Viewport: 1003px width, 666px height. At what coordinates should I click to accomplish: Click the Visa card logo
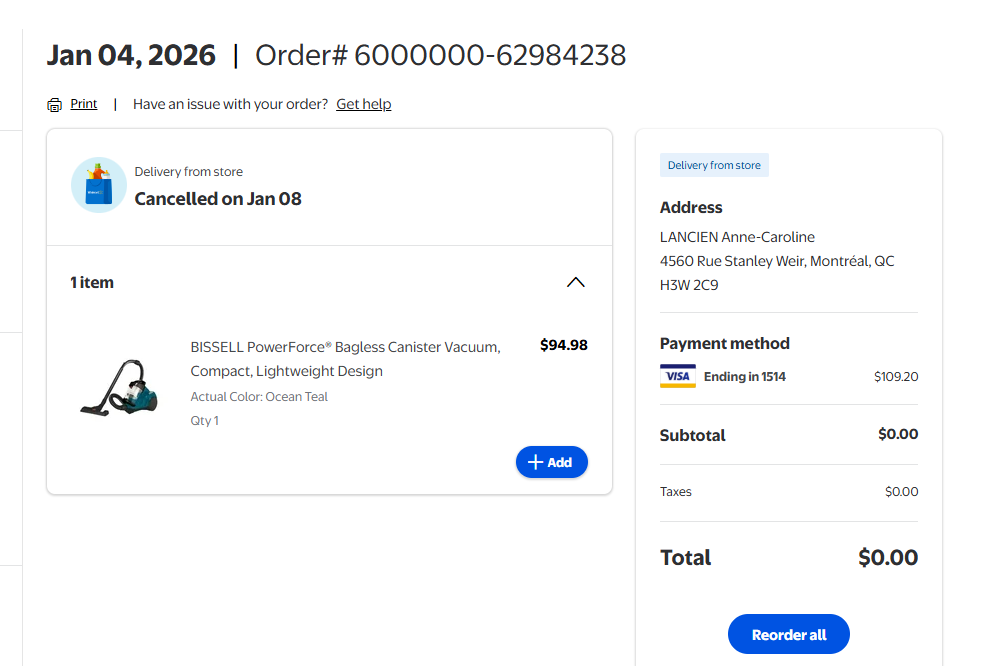[677, 377]
